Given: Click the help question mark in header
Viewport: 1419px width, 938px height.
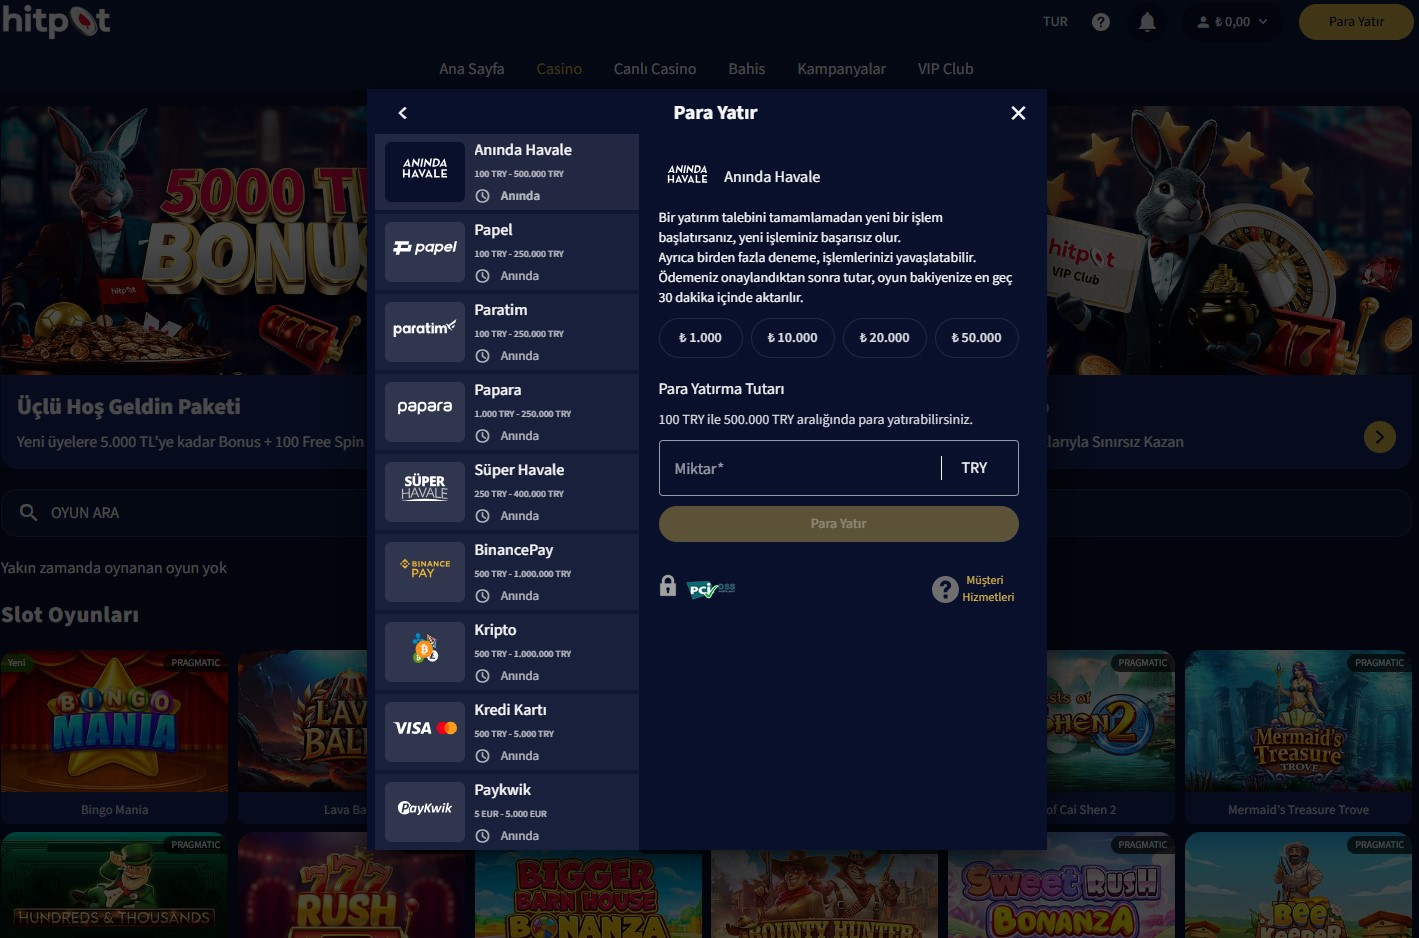Looking at the screenshot, I should pyautogui.click(x=1101, y=22).
